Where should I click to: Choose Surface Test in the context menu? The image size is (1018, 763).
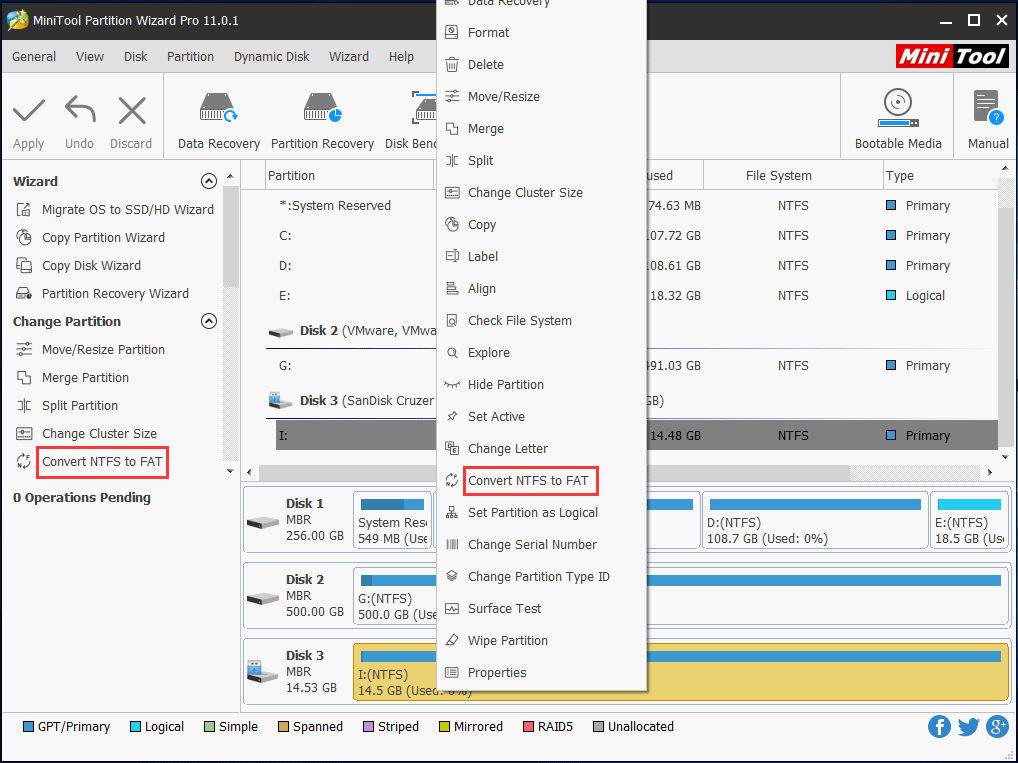coord(541,608)
